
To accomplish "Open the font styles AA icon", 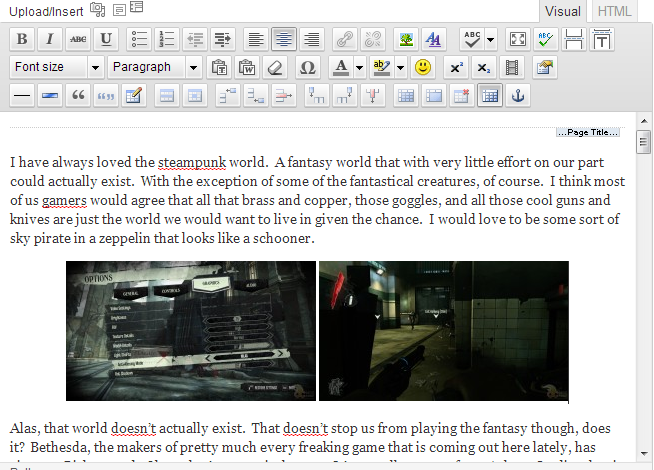I will (x=434, y=39).
